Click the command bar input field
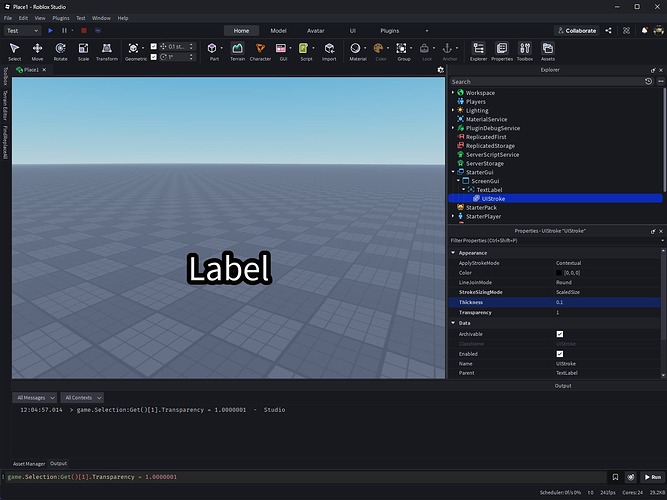 306,477
